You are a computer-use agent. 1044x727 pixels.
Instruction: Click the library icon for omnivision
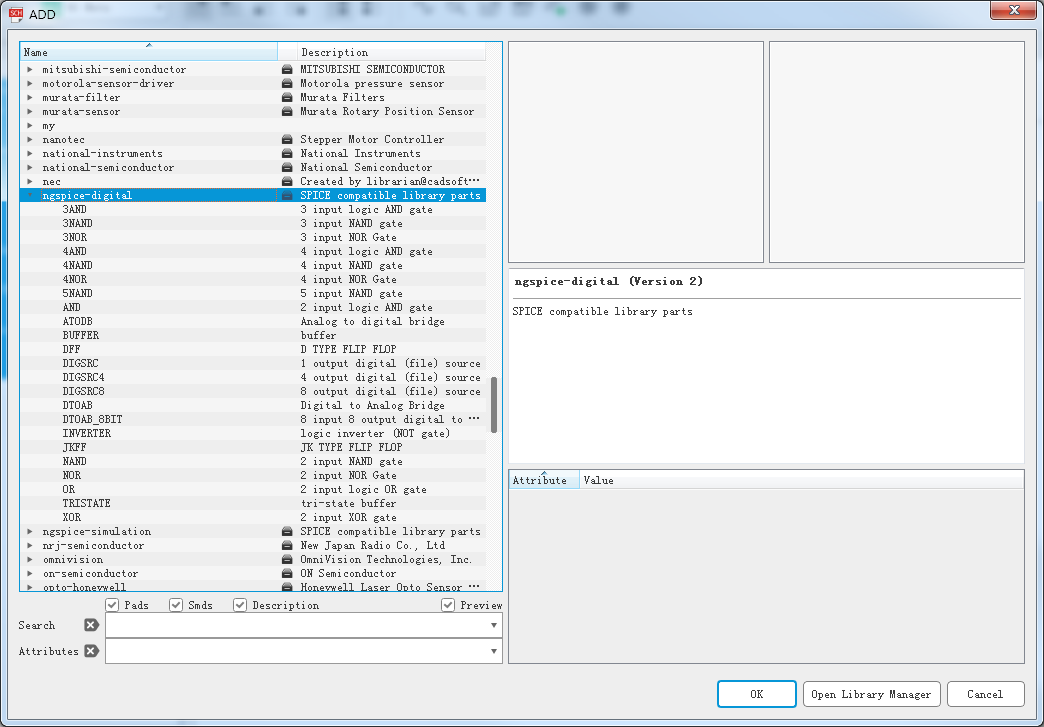pos(287,560)
